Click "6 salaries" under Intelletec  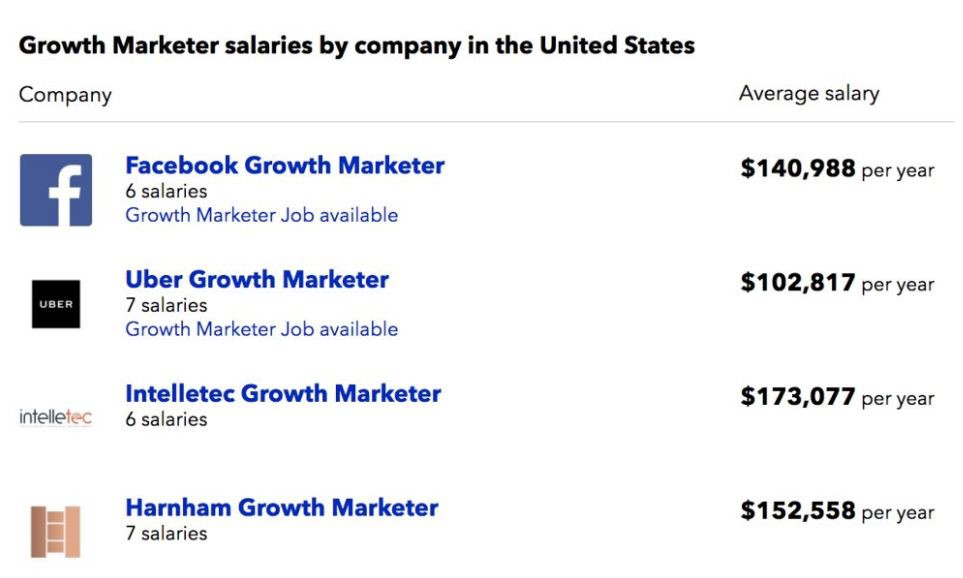click(x=166, y=419)
